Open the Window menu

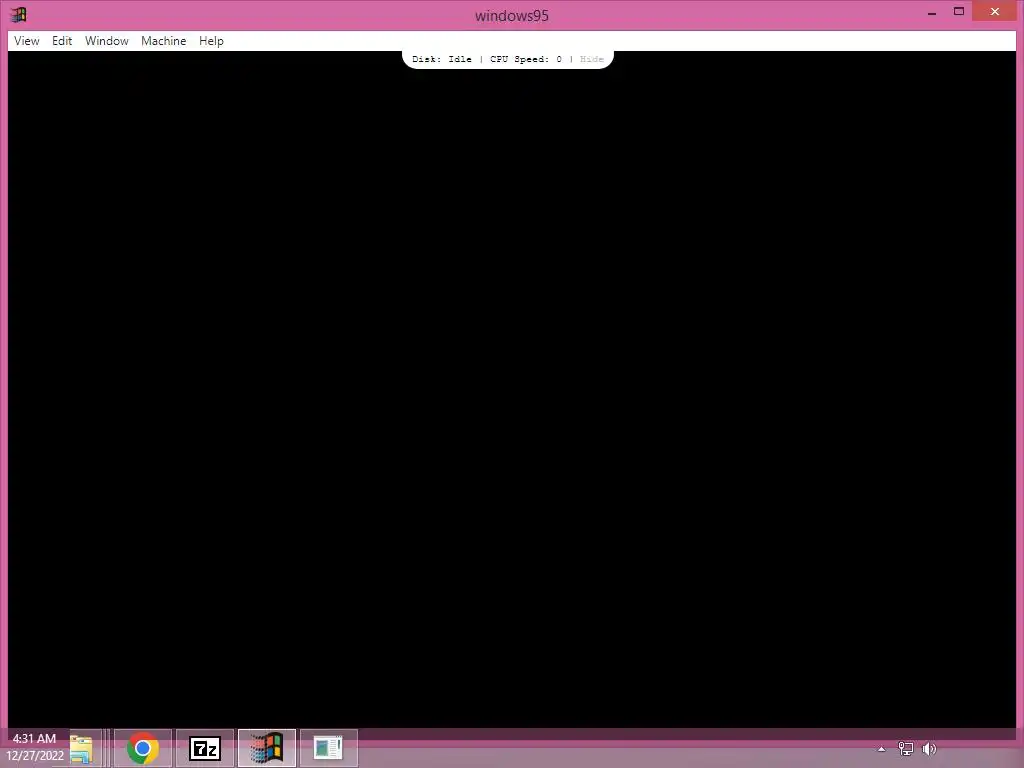click(x=106, y=40)
